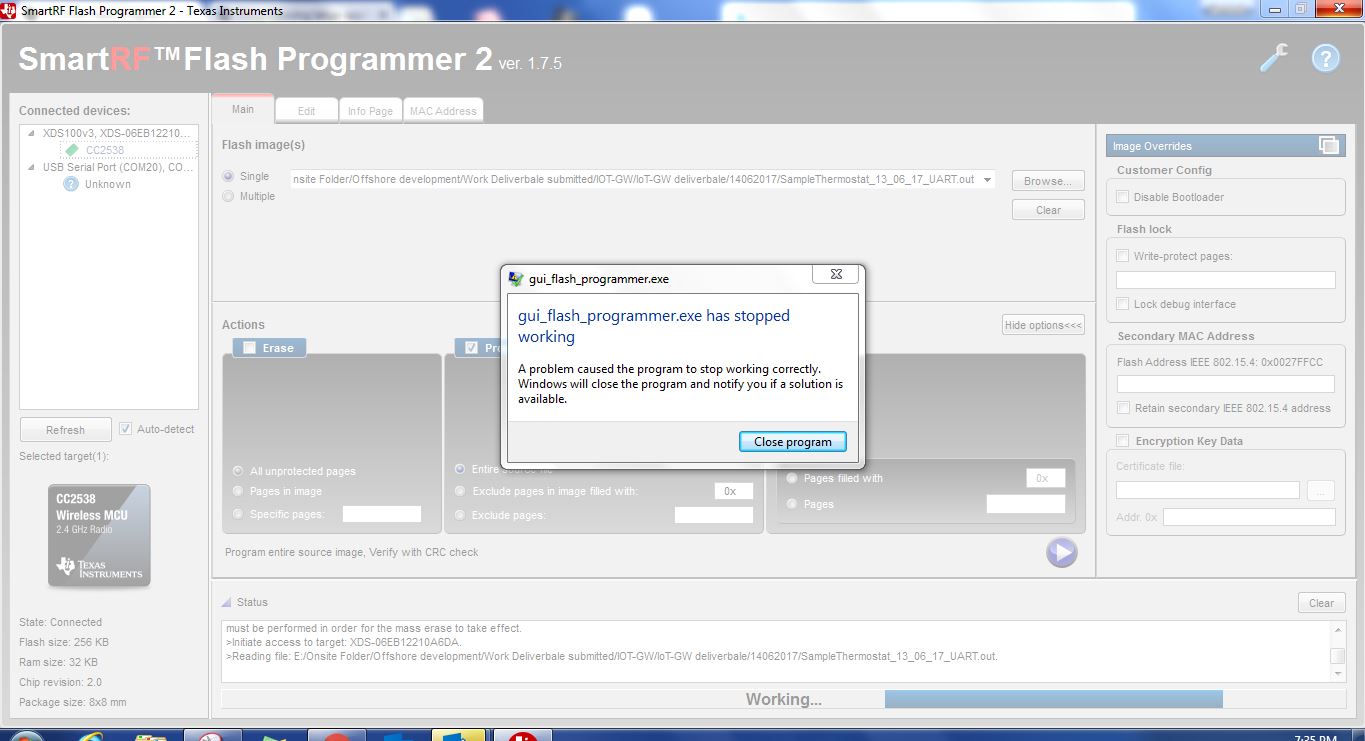Switch to the Main tab
This screenshot has height=741, width=1365.
(243, 109)
